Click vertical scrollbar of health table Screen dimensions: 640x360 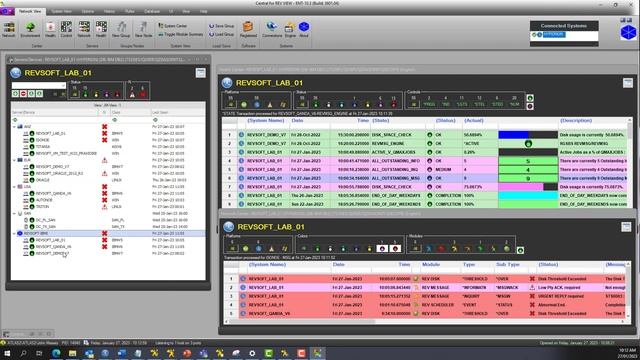click(630, 163)
